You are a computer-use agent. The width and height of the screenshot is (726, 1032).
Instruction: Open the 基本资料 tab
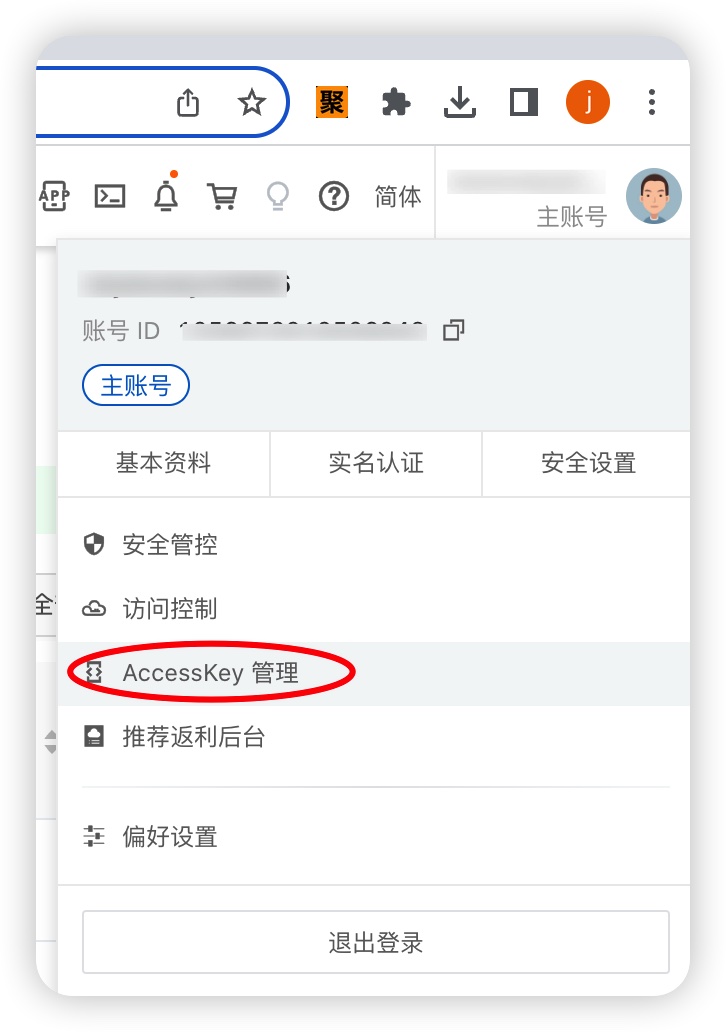163,463
